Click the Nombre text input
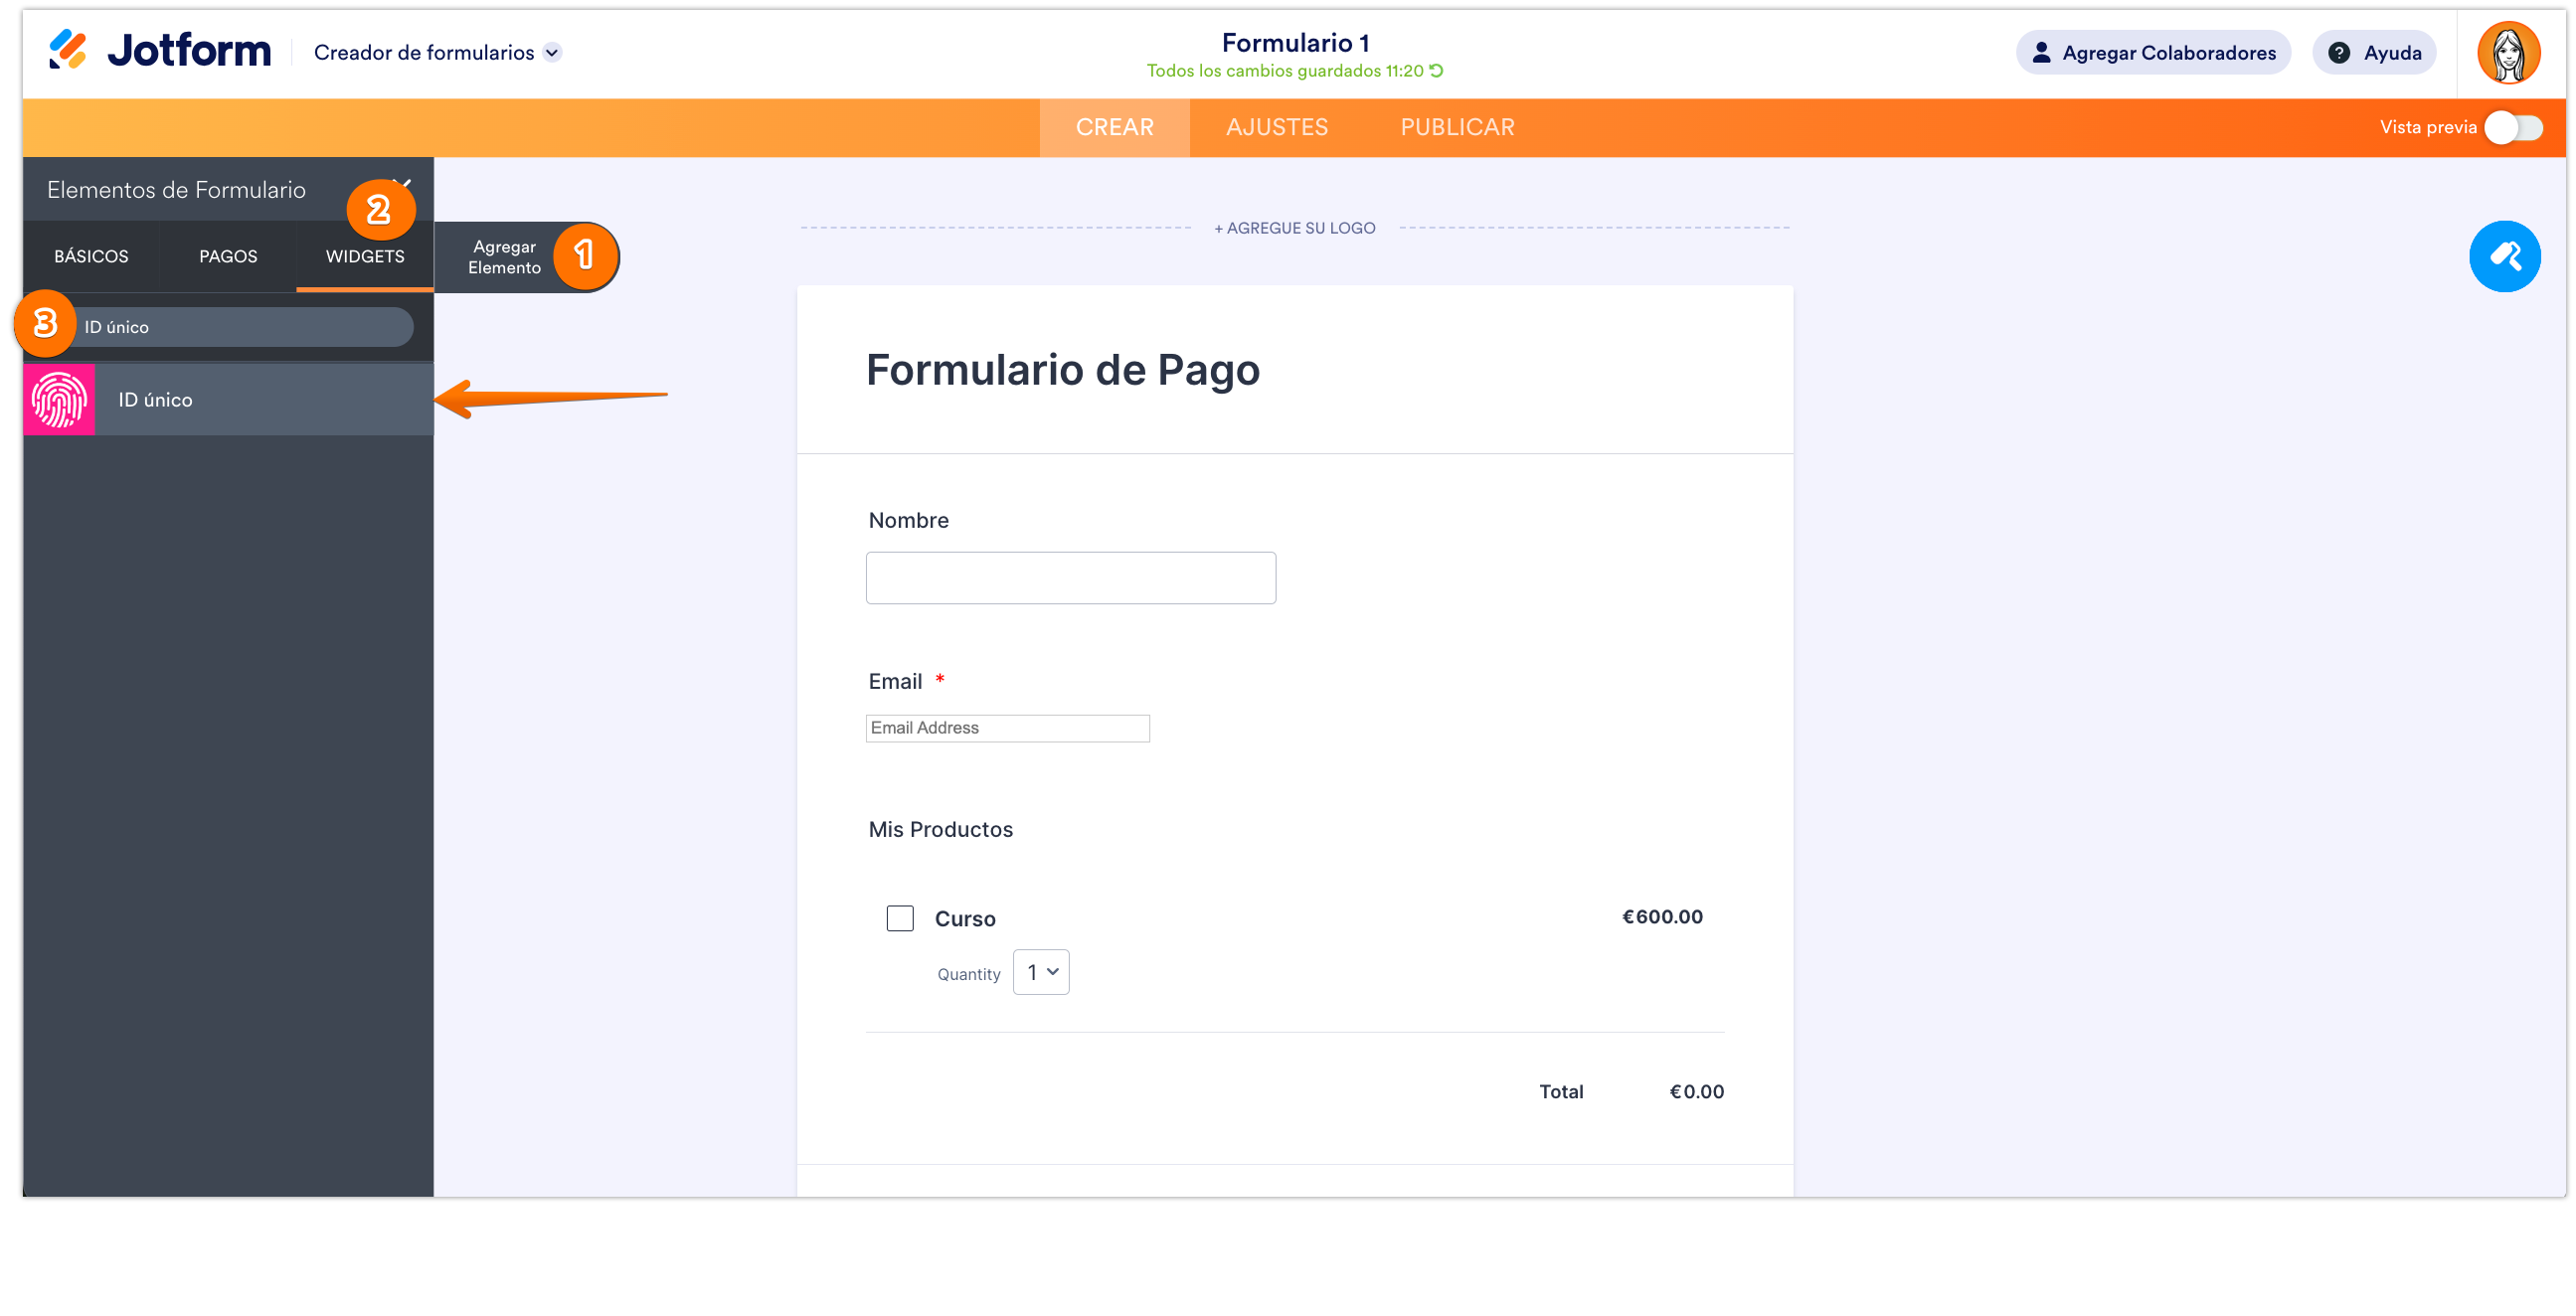 point(1070,578)
